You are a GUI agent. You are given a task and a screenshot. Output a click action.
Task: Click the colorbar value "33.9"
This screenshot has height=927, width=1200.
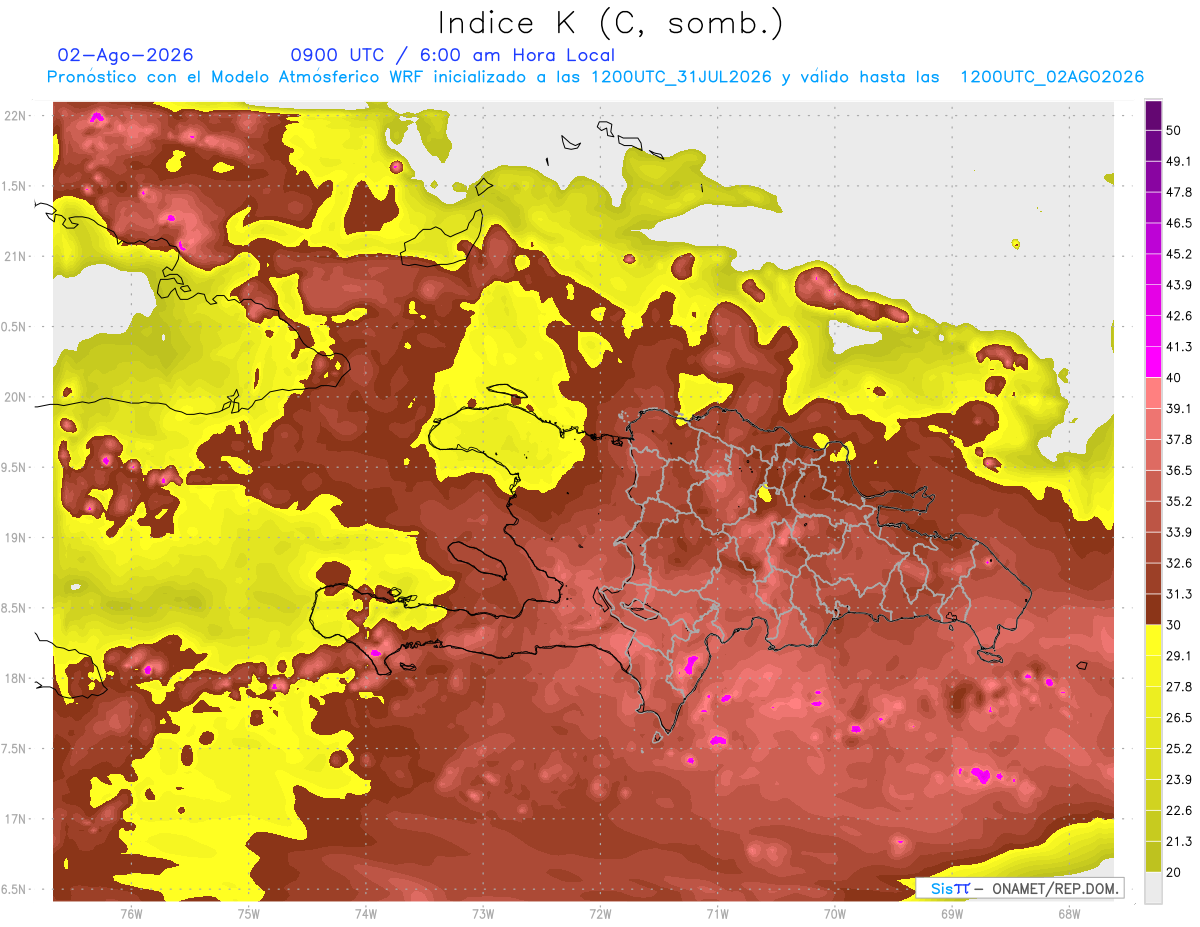1178,532
